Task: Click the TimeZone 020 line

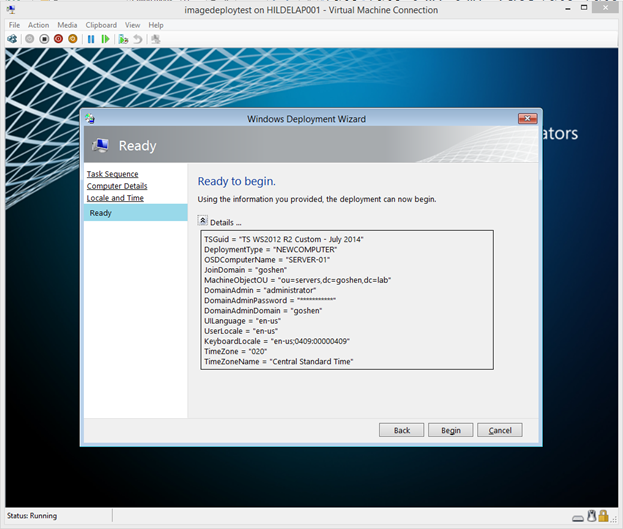Action: pos(236,351)
